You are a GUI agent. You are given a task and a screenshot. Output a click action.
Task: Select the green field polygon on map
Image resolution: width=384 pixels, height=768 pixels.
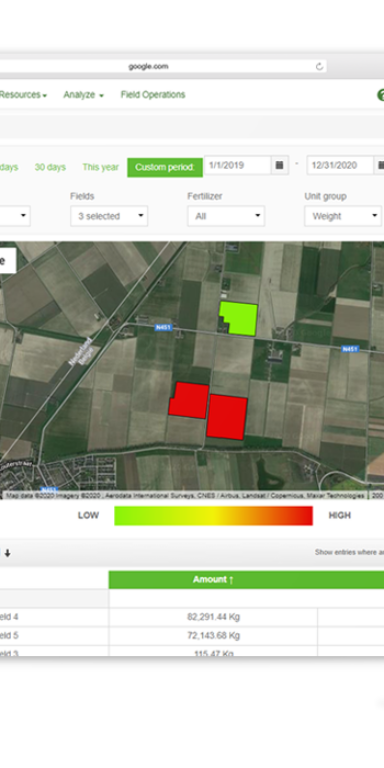[x=239, y=318]
